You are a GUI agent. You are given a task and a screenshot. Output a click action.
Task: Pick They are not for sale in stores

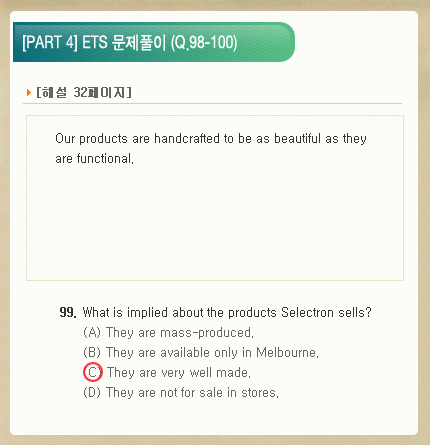192,393
